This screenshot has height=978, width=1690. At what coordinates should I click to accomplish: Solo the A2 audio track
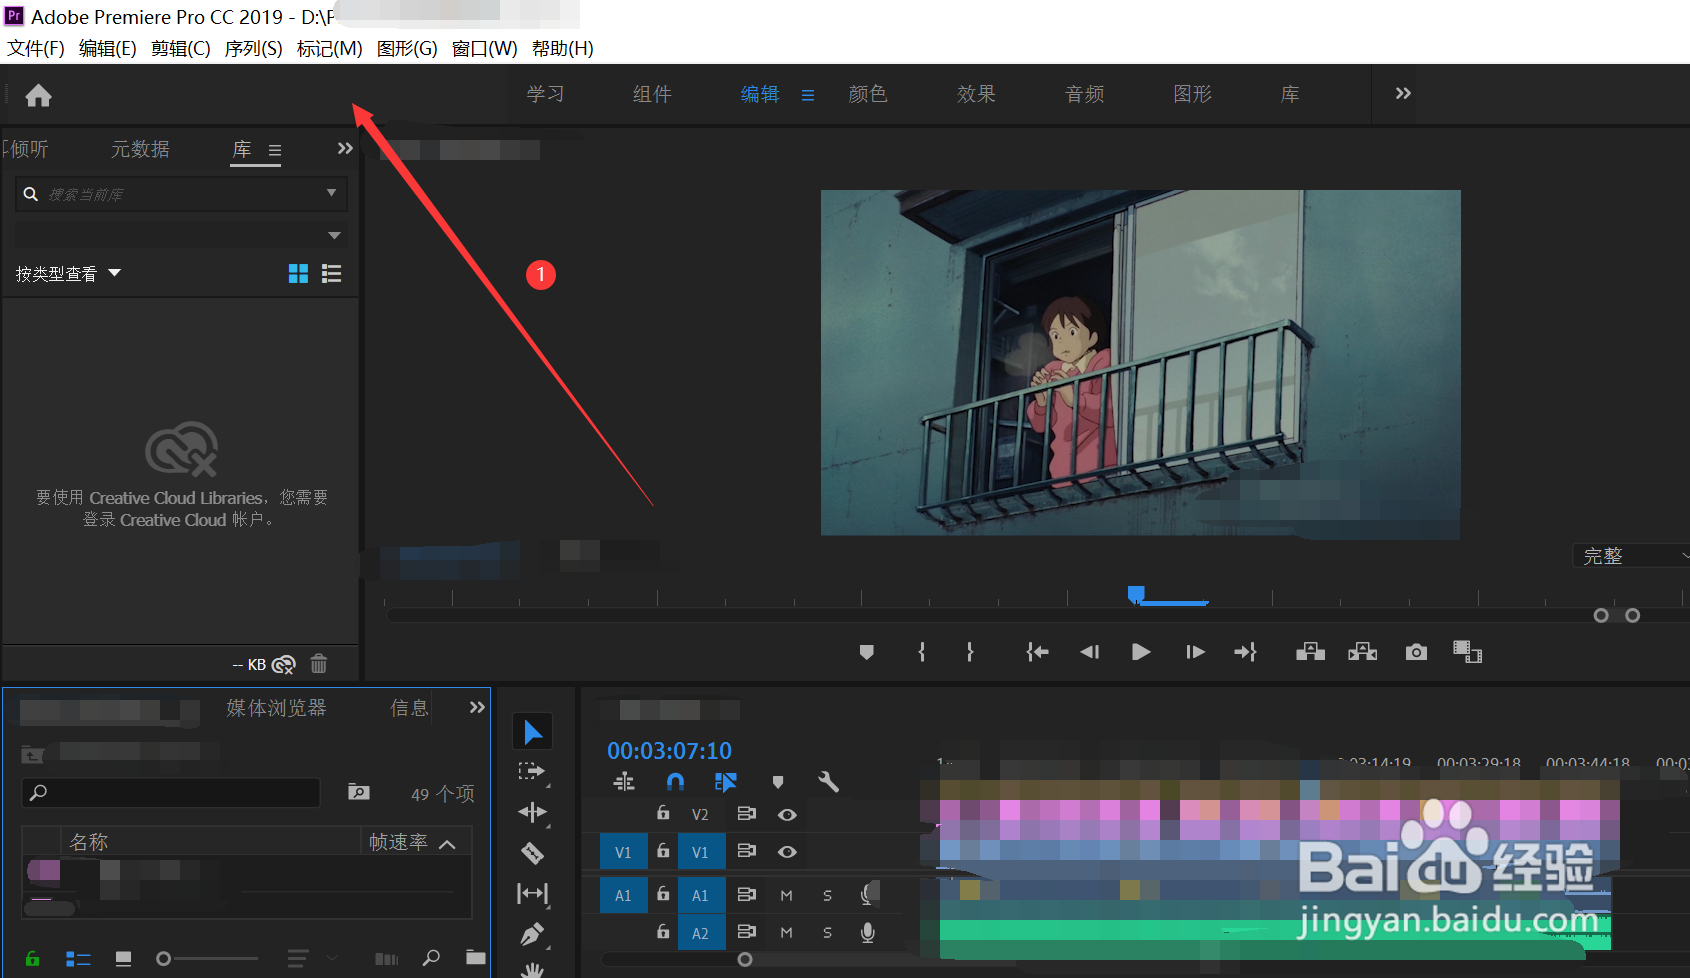tap(827, 932)
